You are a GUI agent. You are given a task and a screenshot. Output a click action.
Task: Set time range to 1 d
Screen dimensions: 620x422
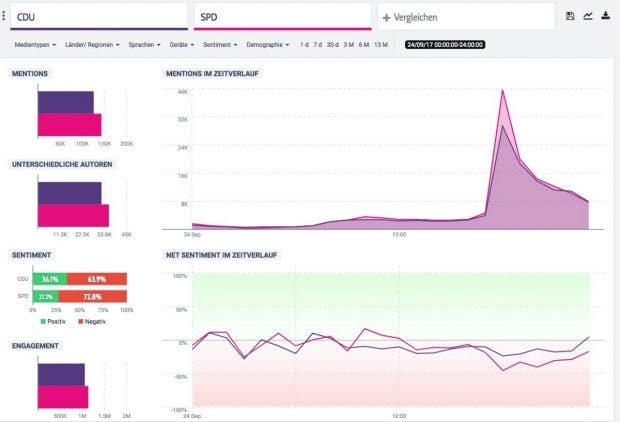pyautogui.click(x=304, y=45)
